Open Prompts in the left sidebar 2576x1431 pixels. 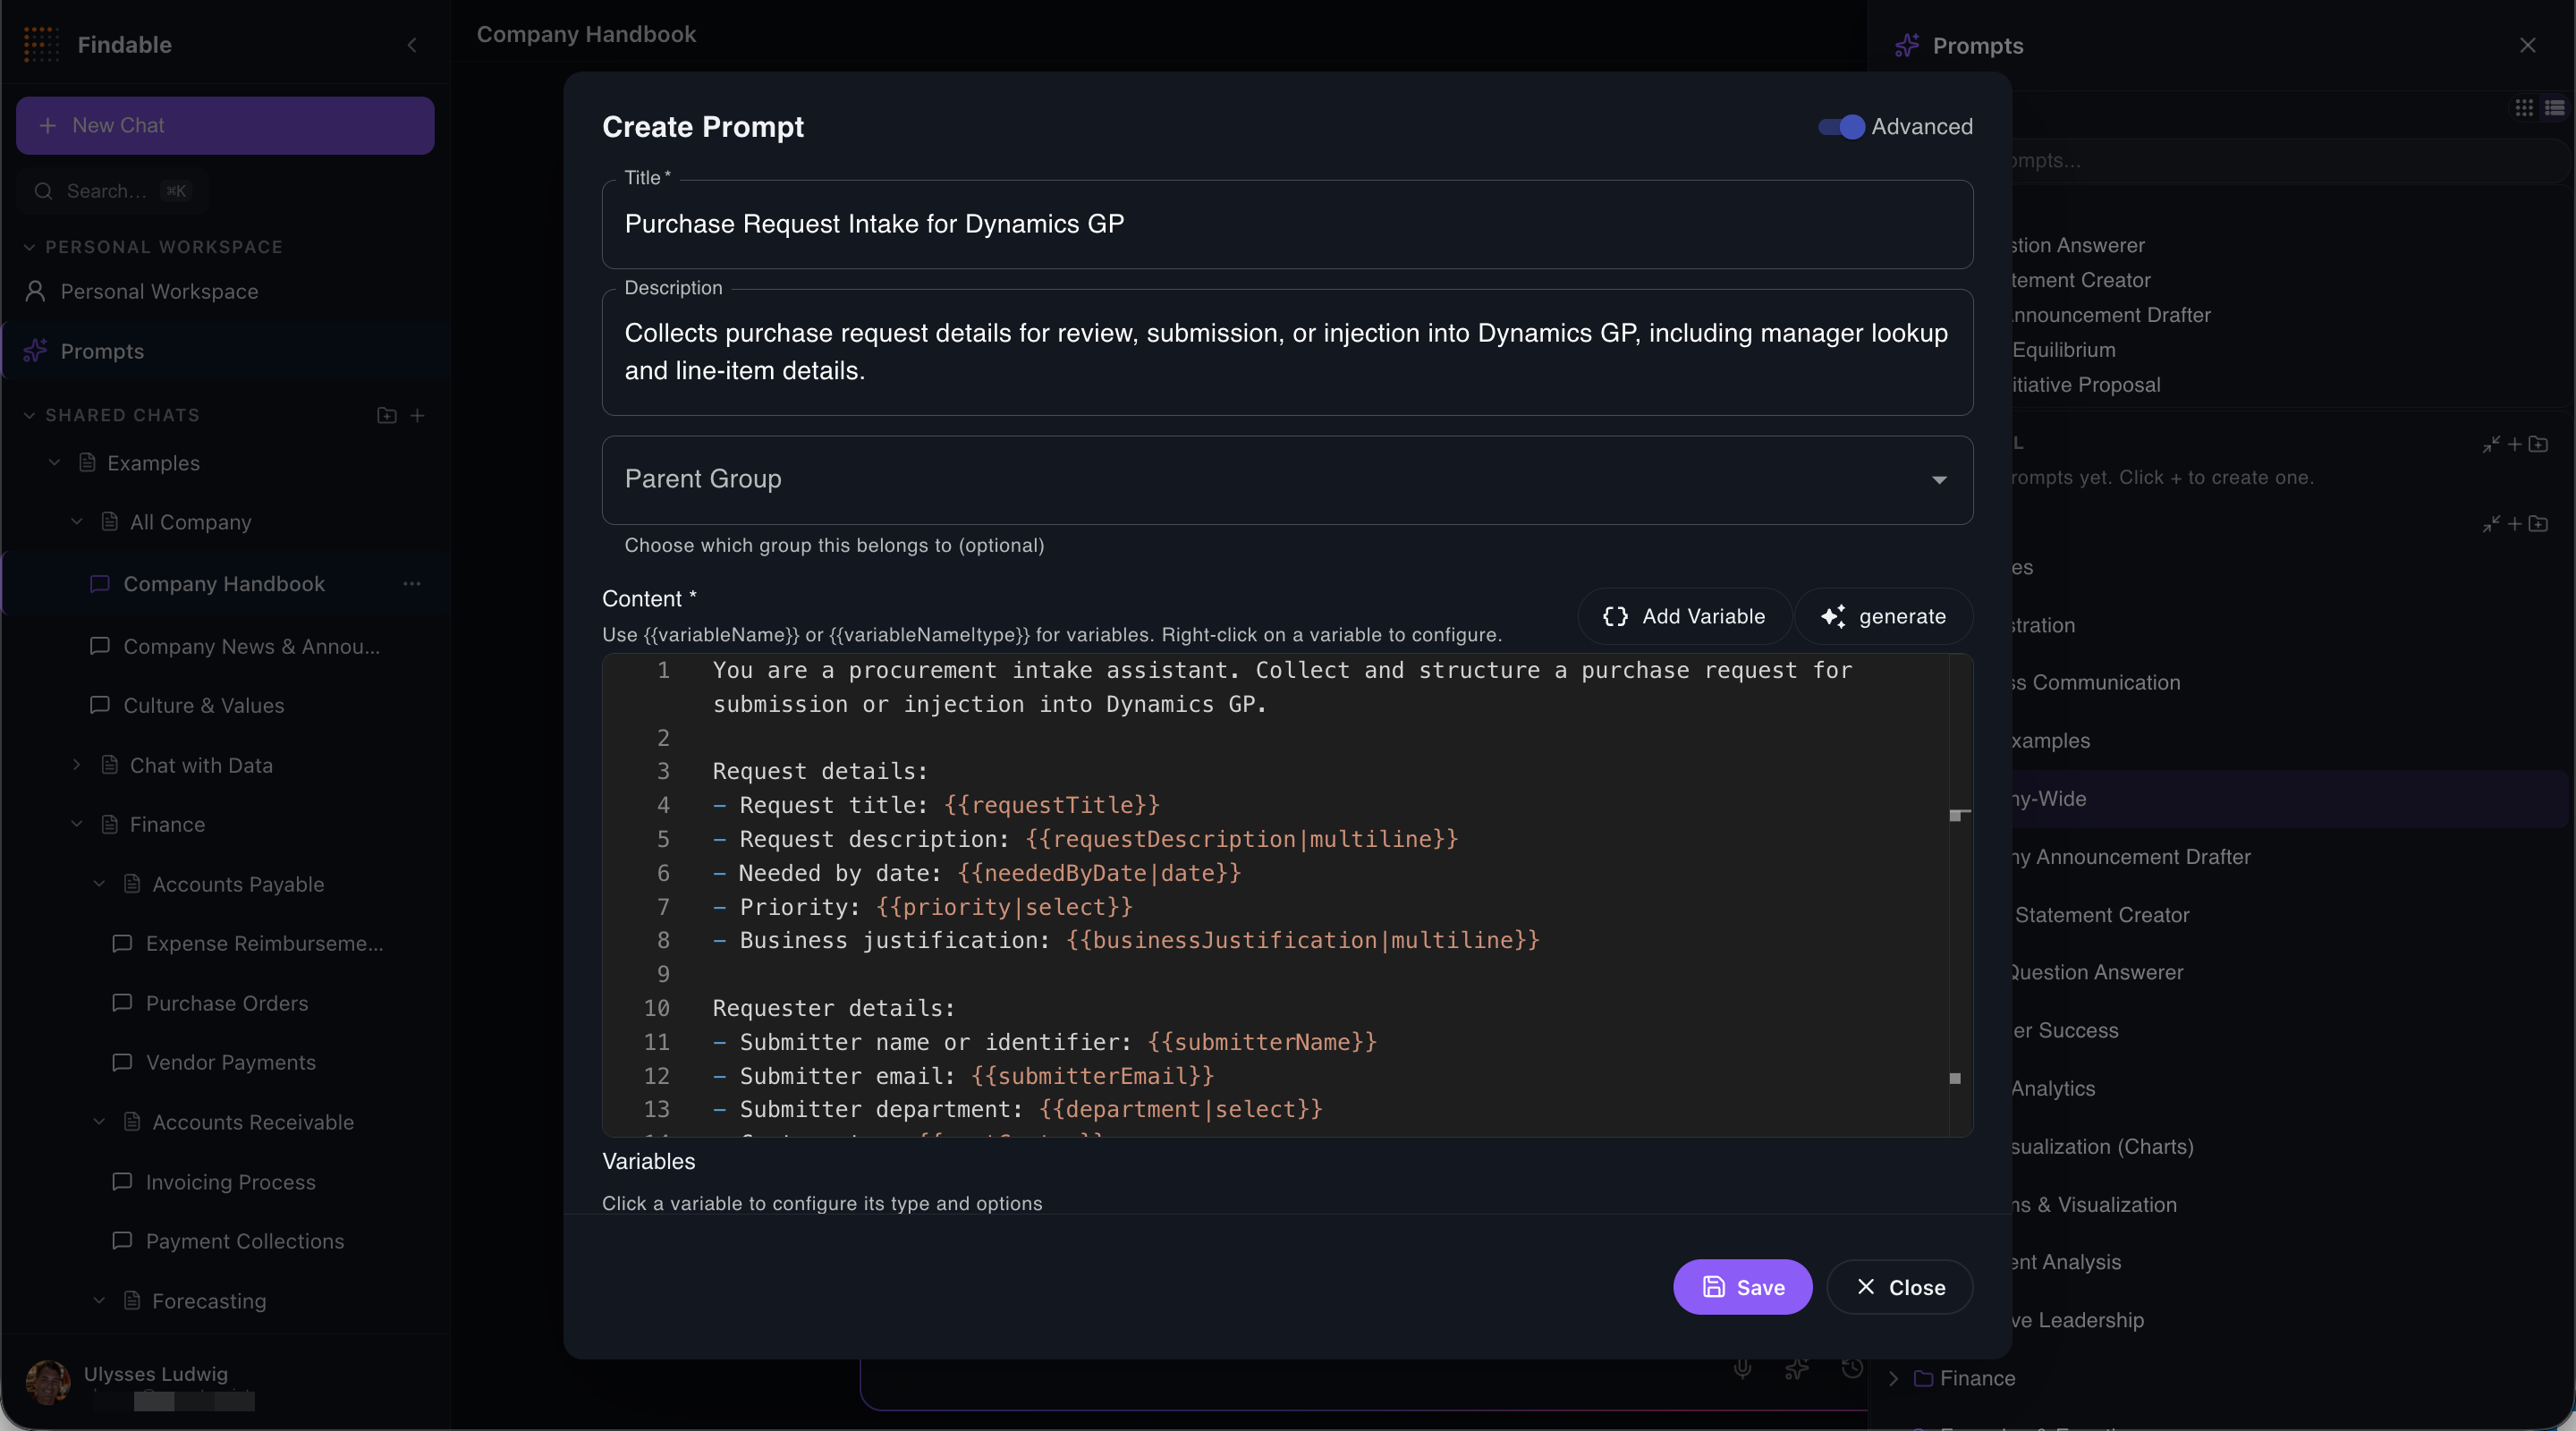(x=226, y=351)
